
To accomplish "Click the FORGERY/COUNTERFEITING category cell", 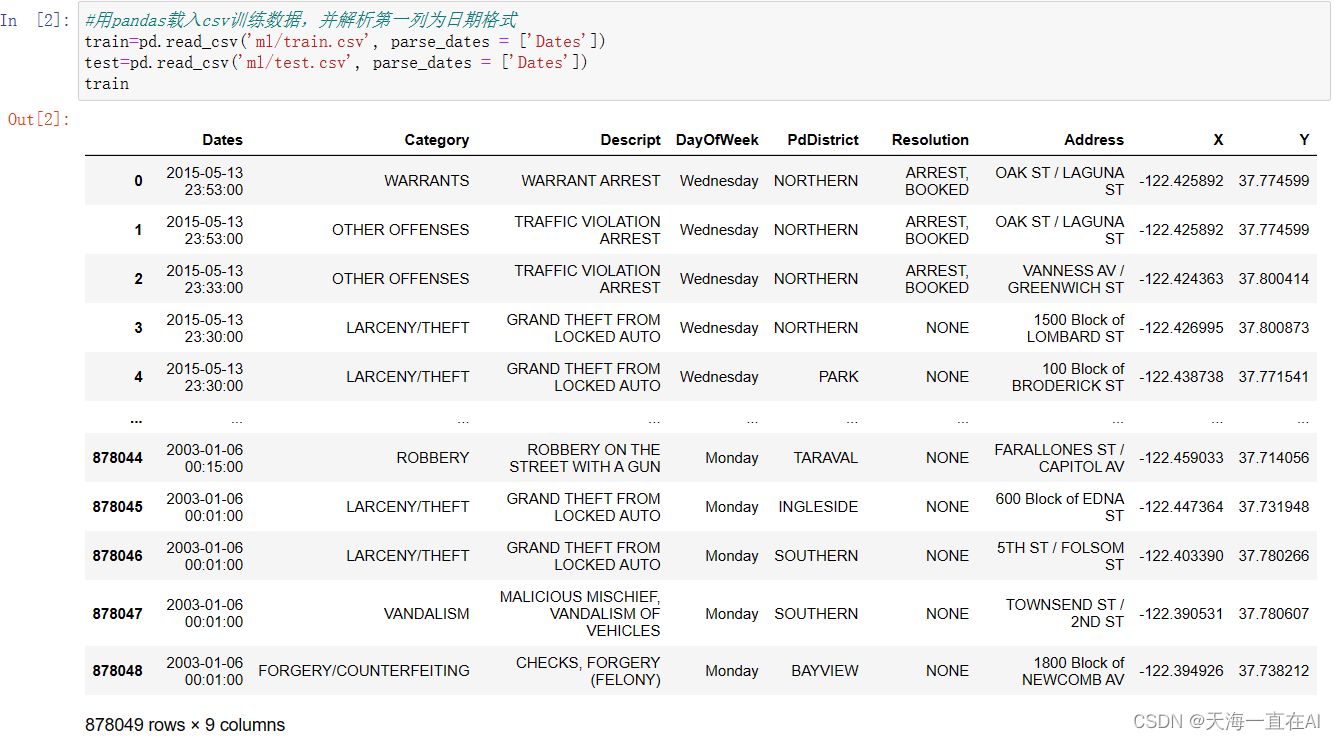I will tap(364, 671).
